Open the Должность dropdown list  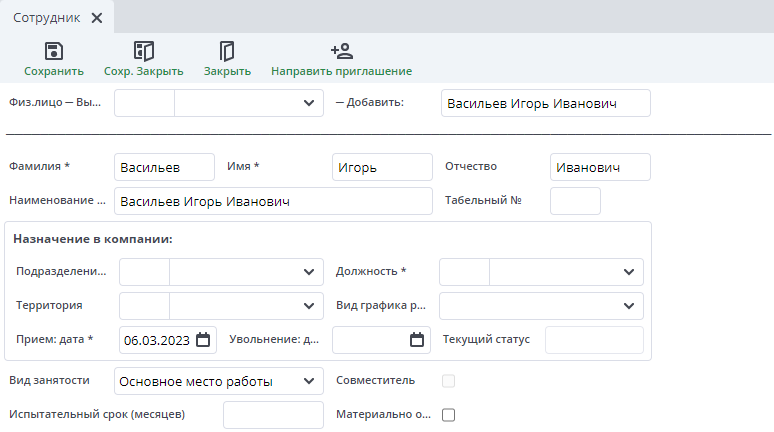coord(628,272)
